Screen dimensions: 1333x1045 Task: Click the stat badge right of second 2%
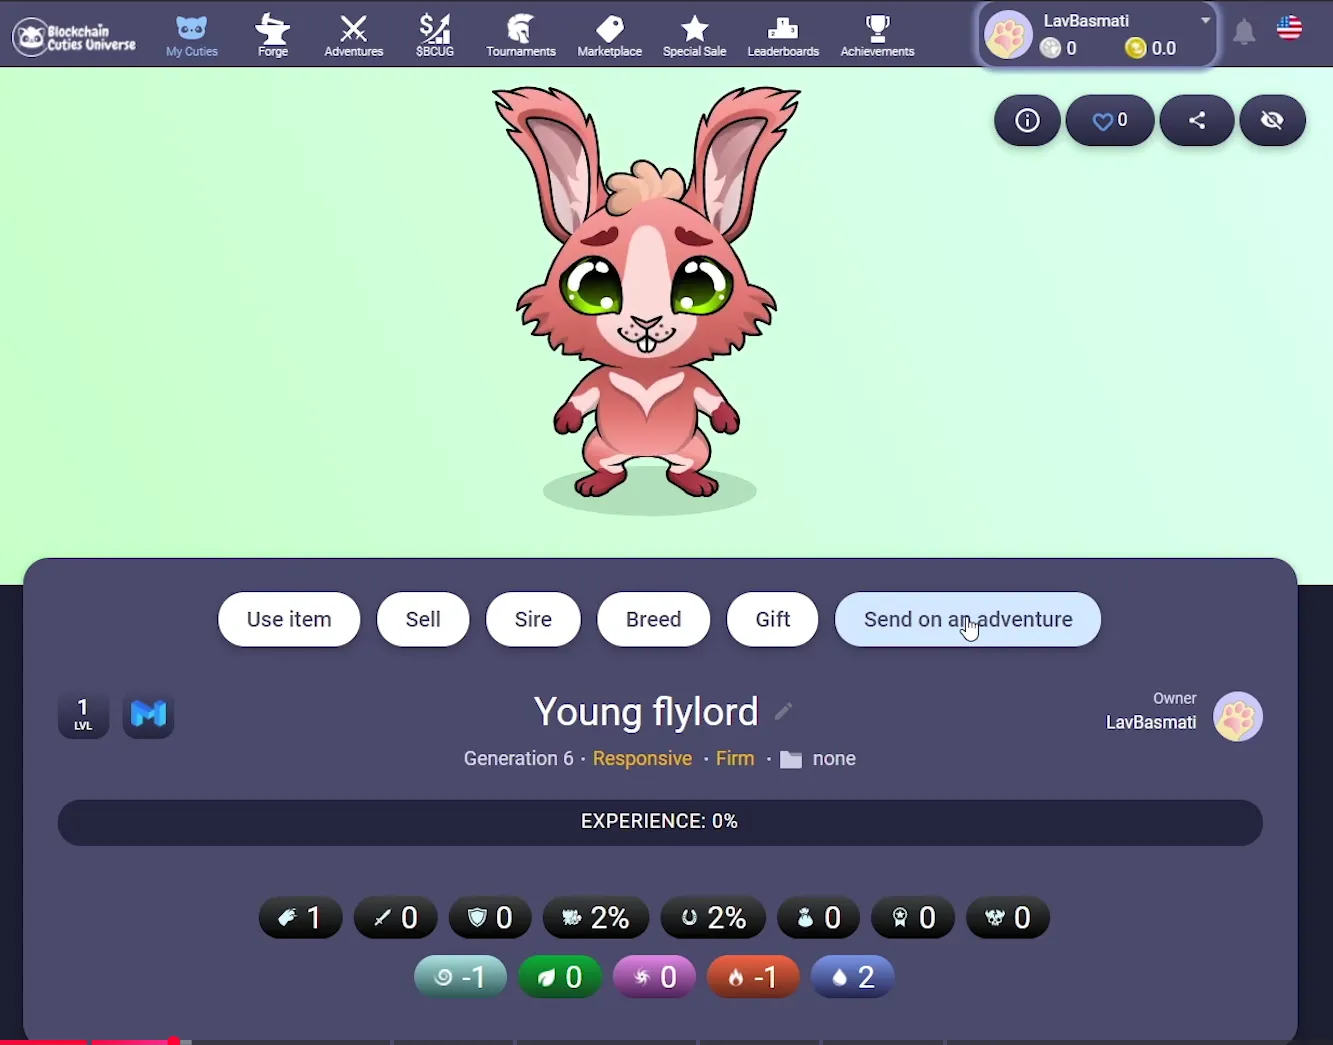(x=819, y=918)
